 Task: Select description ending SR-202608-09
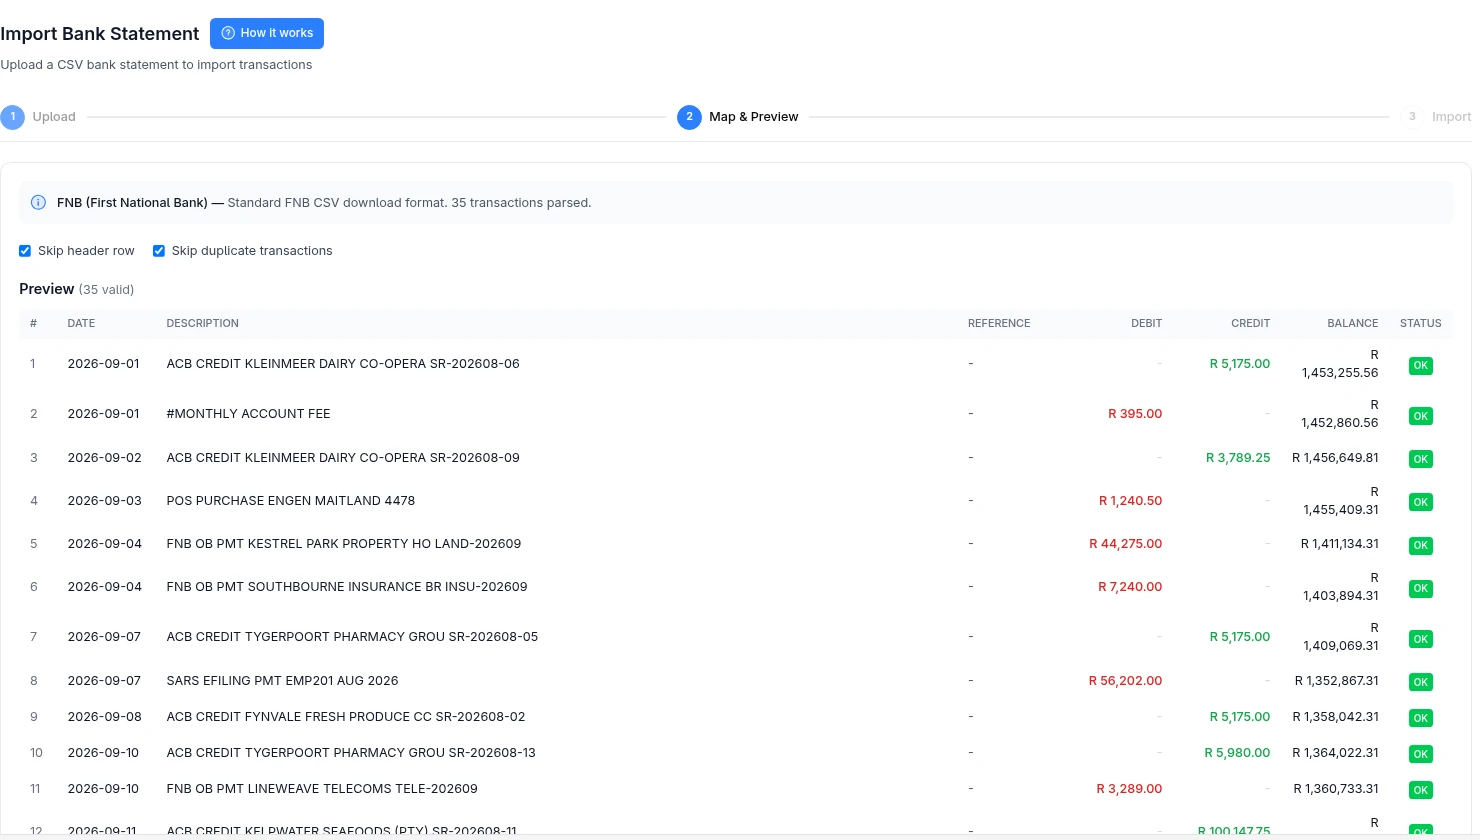[x=343, y=458]
